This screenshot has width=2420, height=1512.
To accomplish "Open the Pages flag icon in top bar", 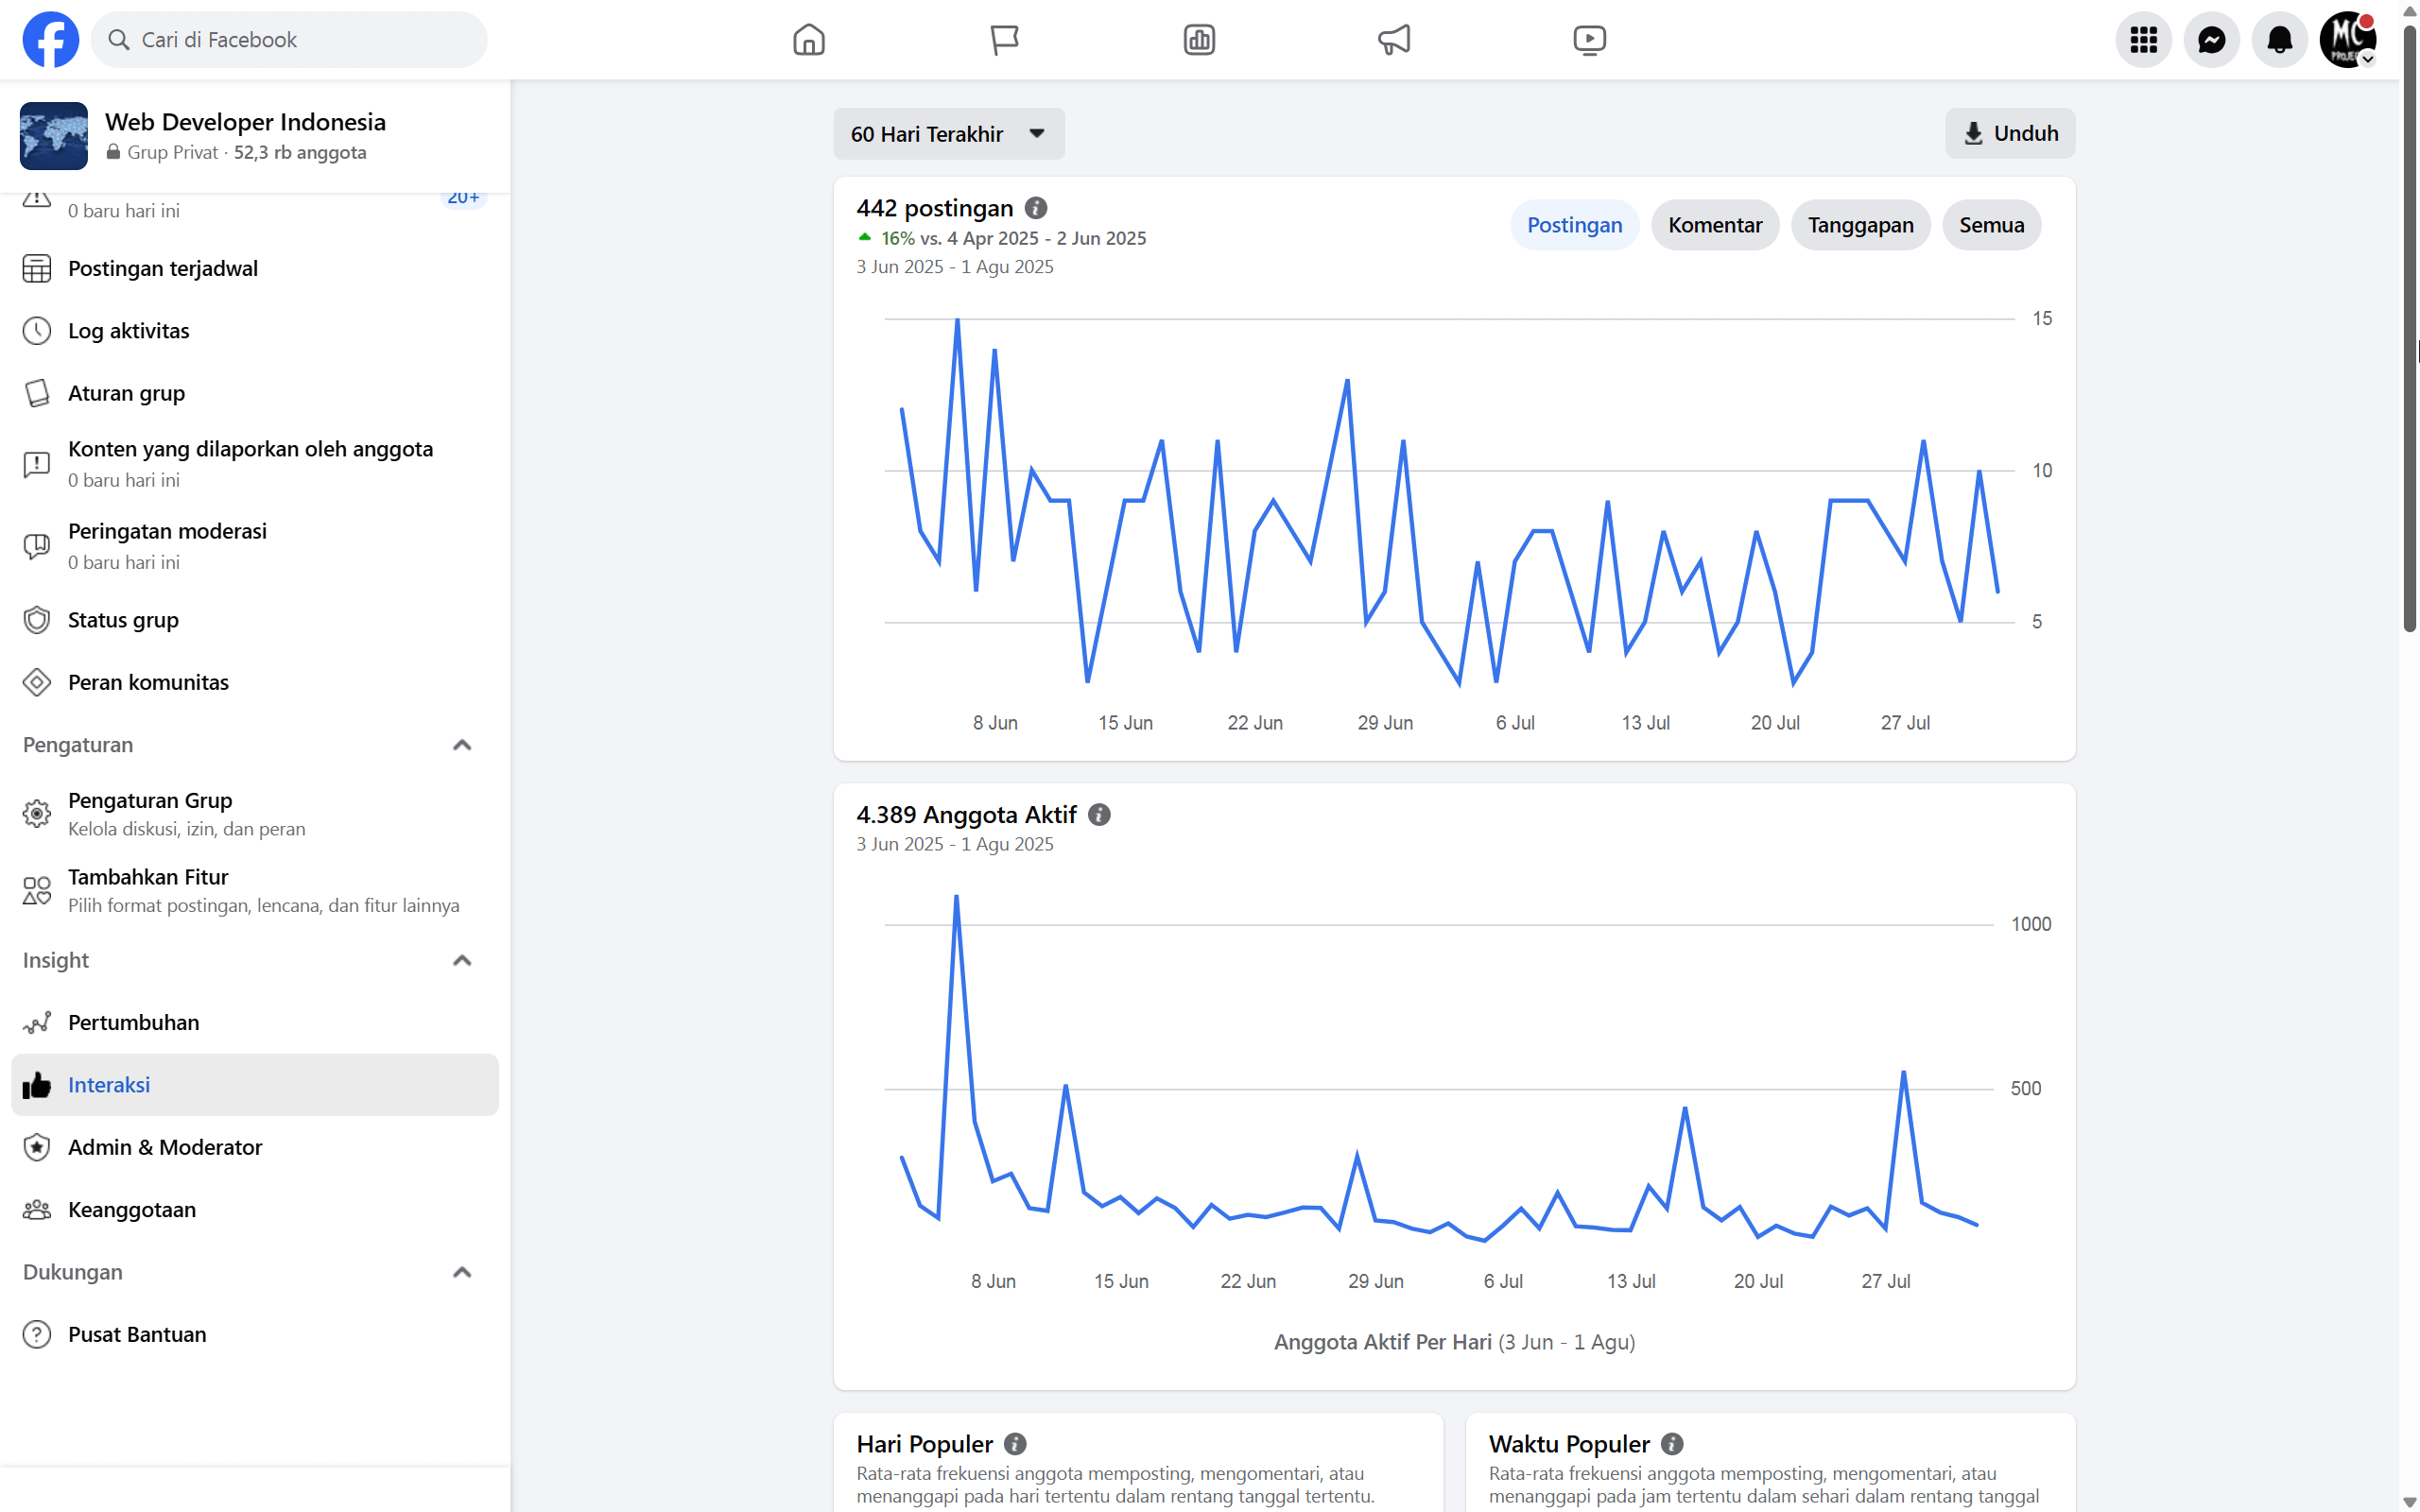I will pos(1004,40).
